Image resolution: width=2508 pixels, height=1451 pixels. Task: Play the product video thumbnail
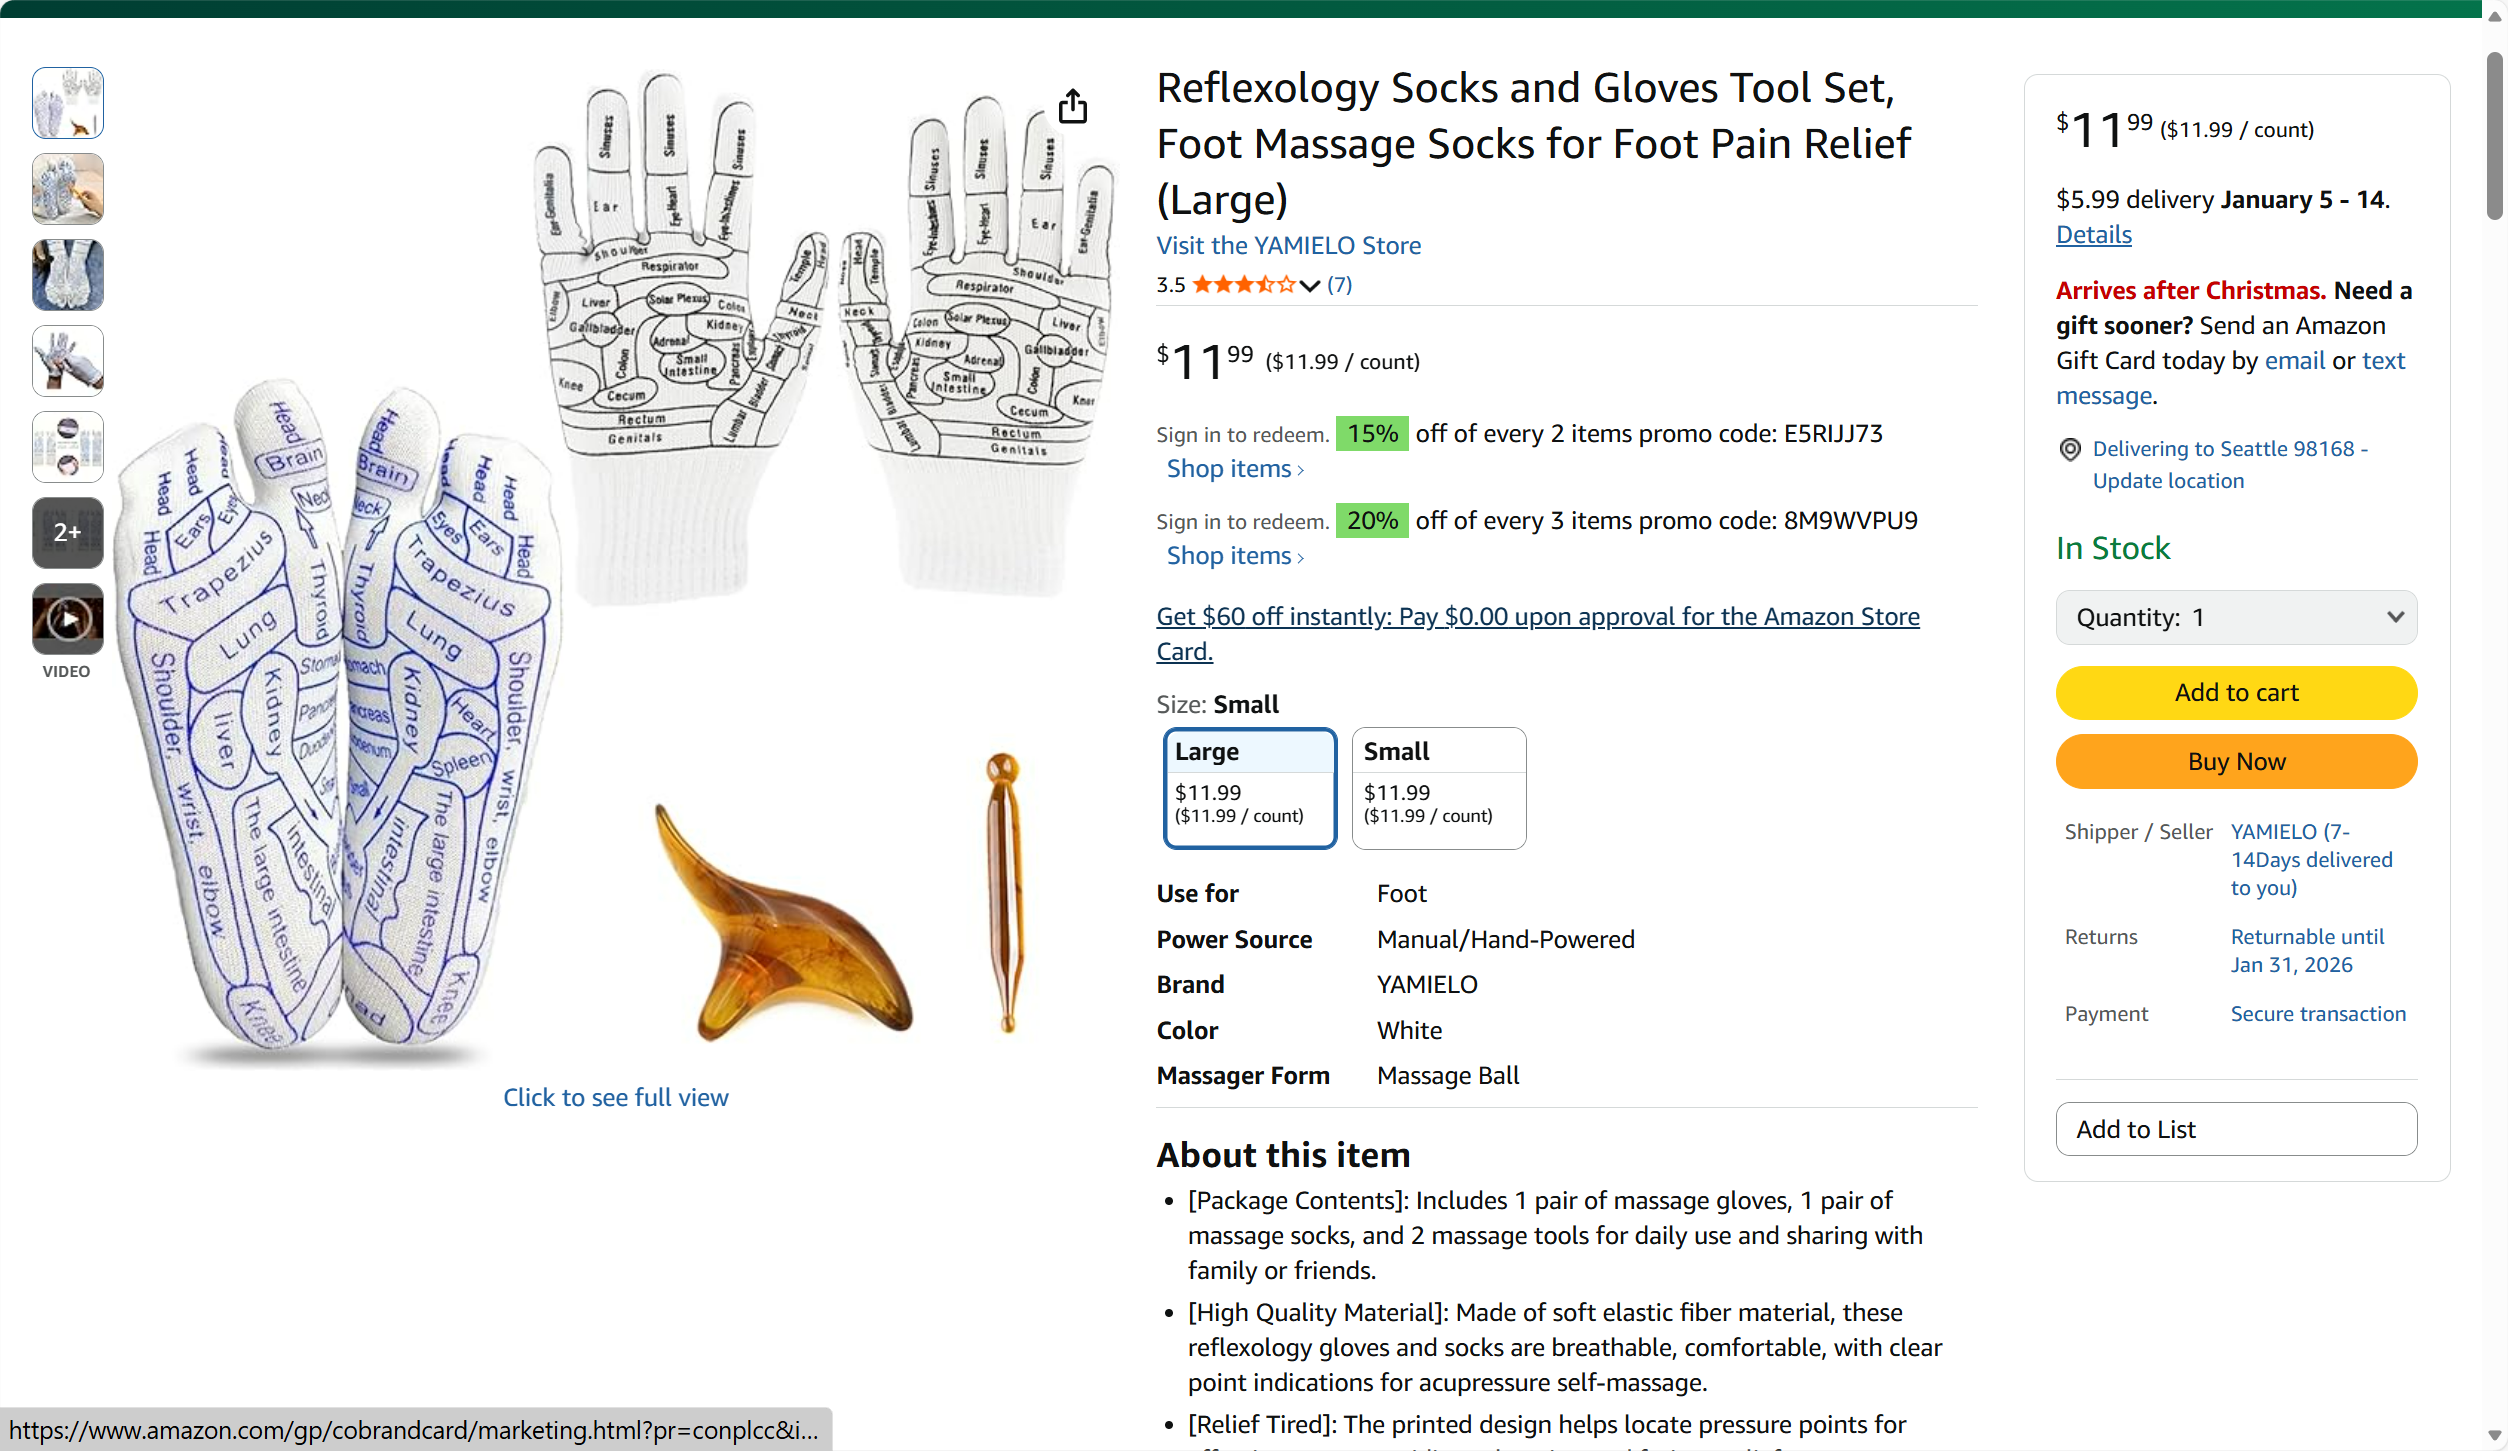[x=67, y=620]
